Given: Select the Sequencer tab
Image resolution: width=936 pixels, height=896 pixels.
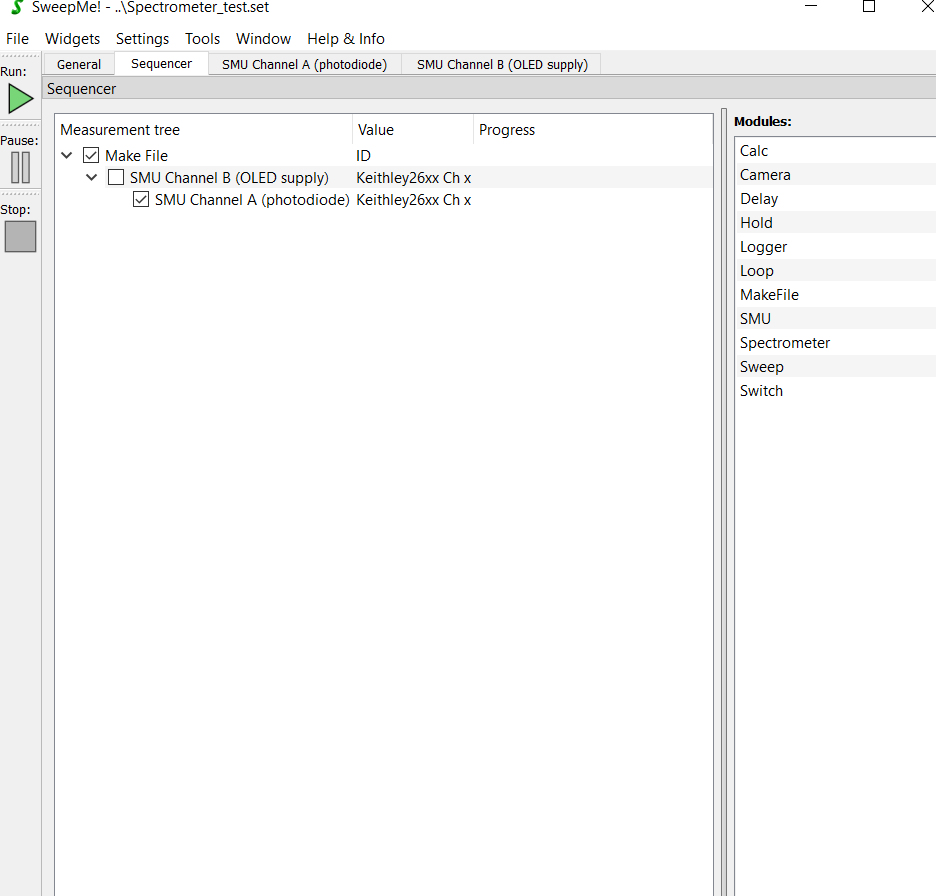Looking at the screenshot, I should [161, 64].
